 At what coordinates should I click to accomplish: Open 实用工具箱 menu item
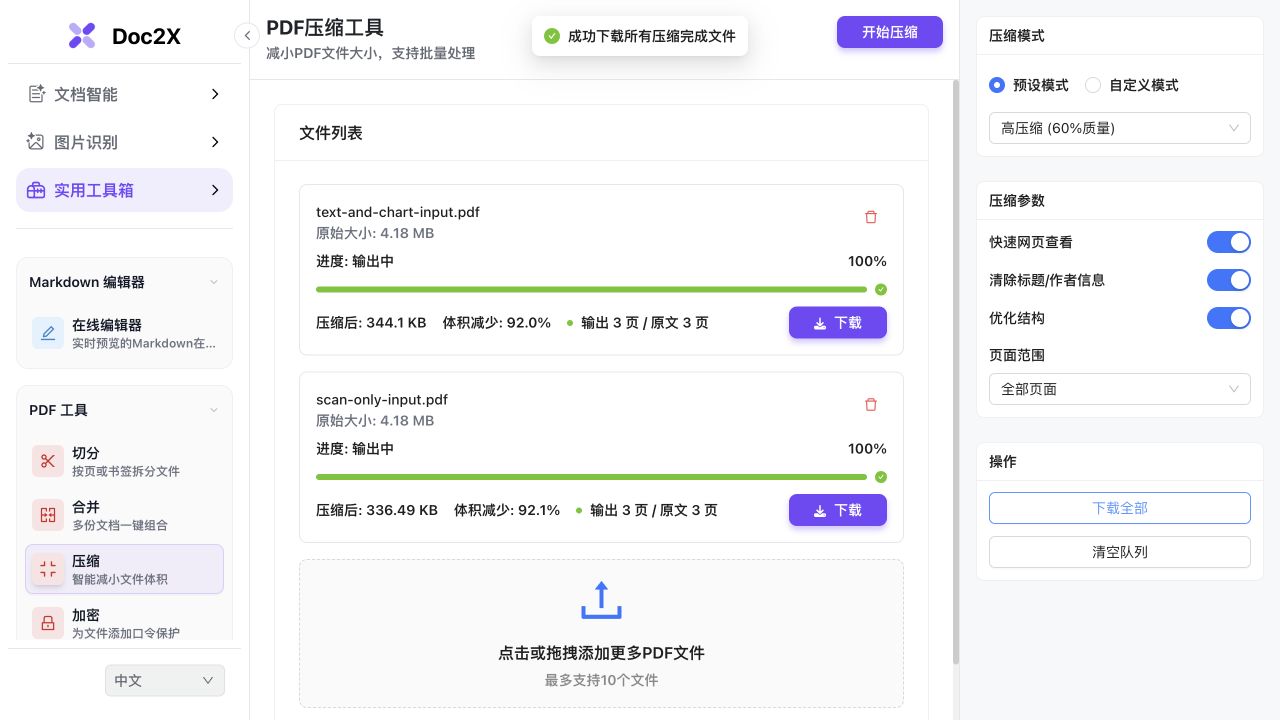pyautogui.click(x=124, y=190)
